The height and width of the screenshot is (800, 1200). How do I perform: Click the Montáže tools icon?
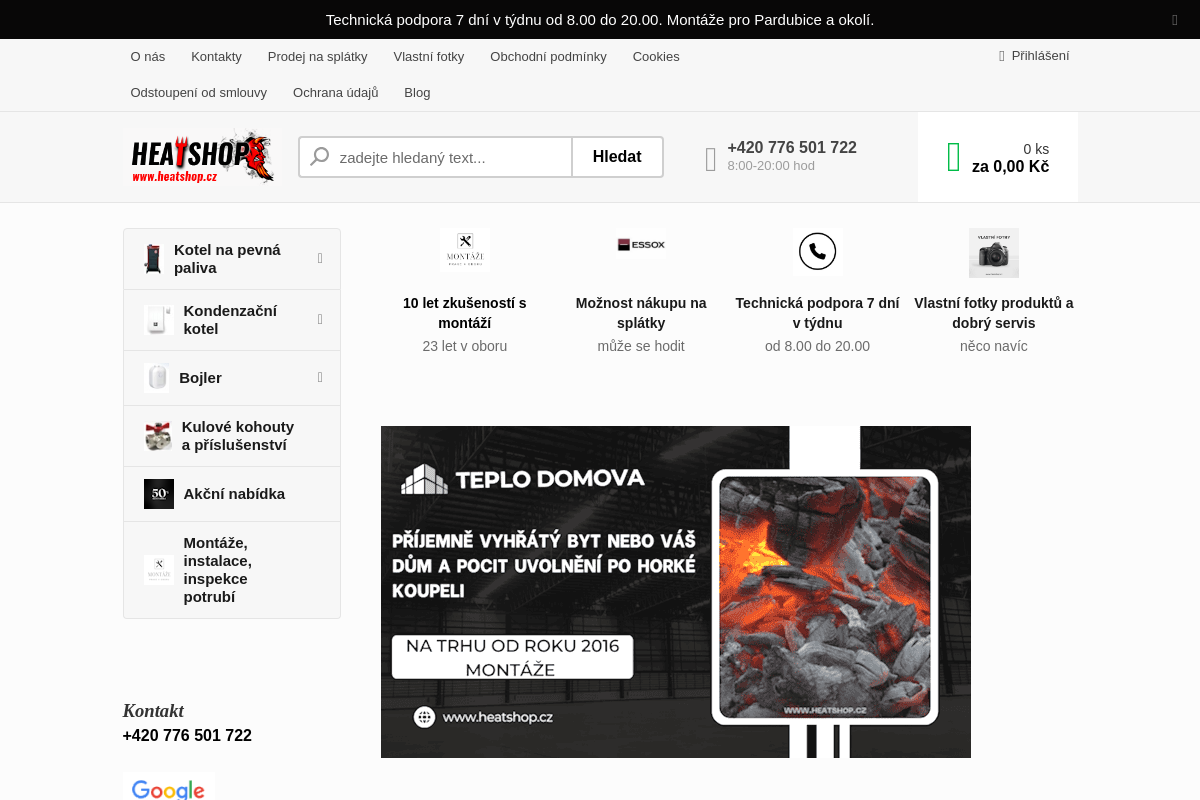(x=465, y=252)
